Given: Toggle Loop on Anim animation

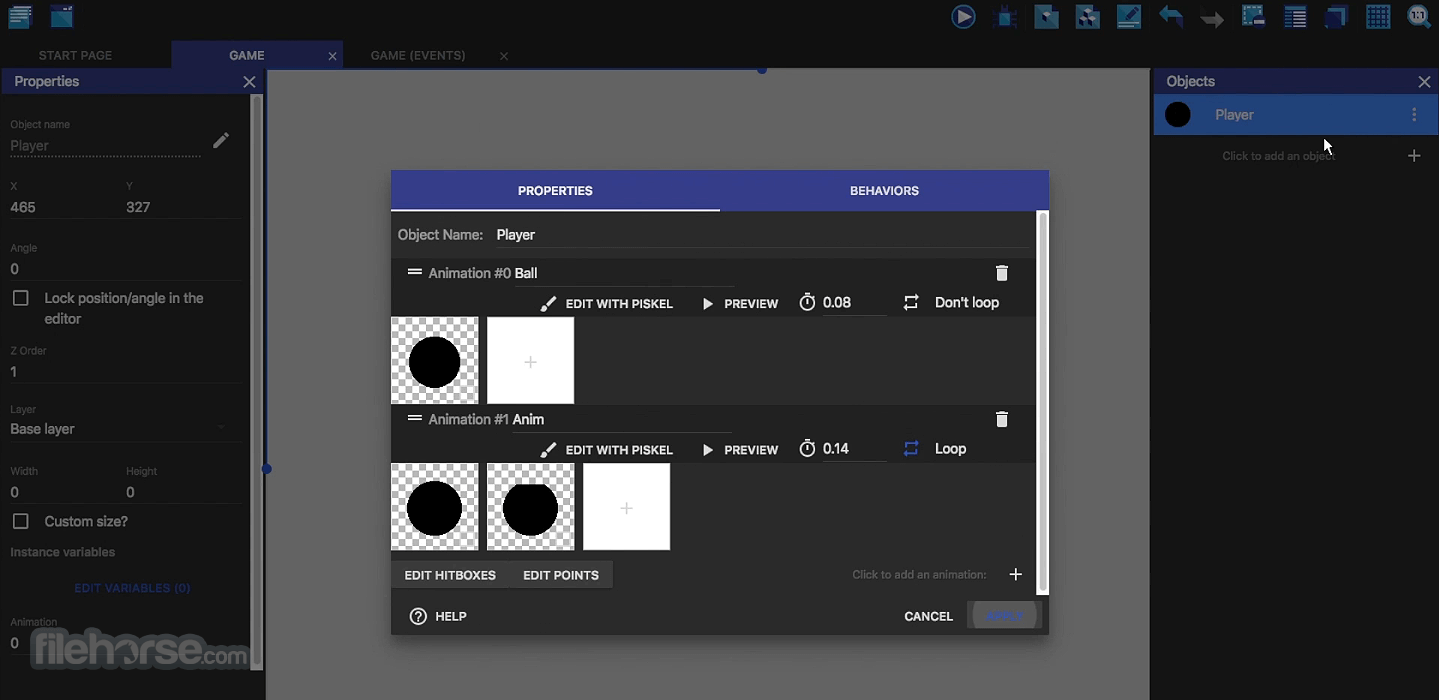Looking at the screenshot, I should tap(935, 448).
